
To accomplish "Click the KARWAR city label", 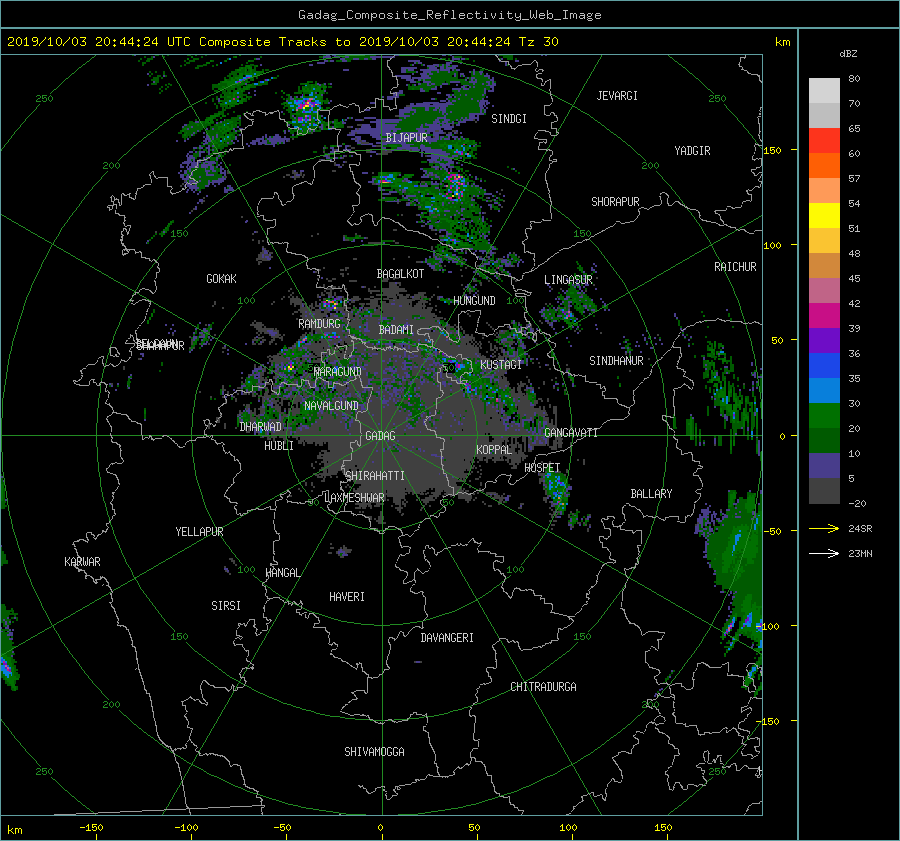I will click(82, 562).
